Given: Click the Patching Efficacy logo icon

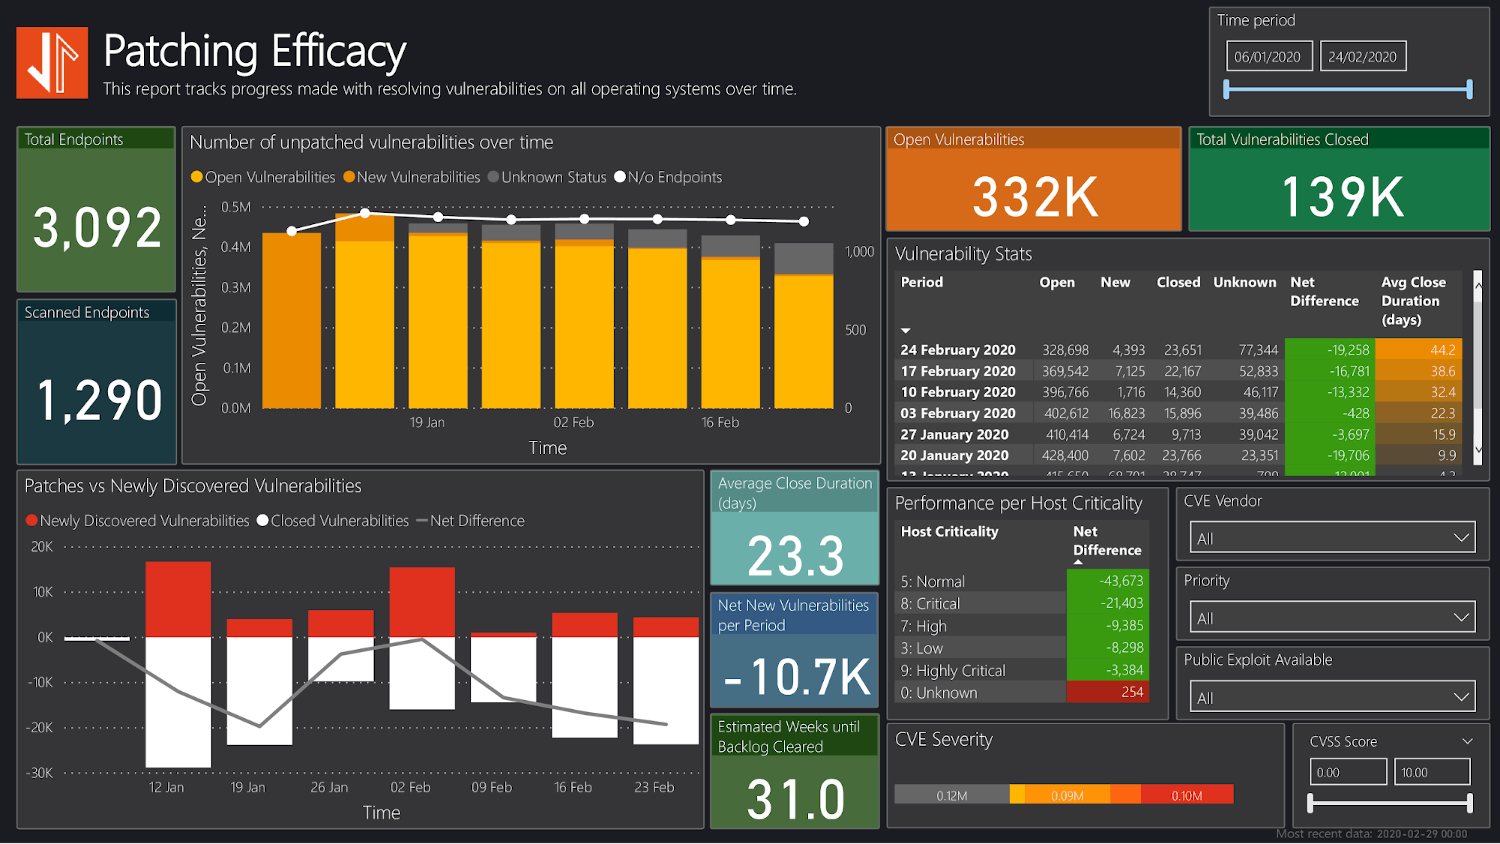Looking at the screenshot, I should tap(51, 62).
